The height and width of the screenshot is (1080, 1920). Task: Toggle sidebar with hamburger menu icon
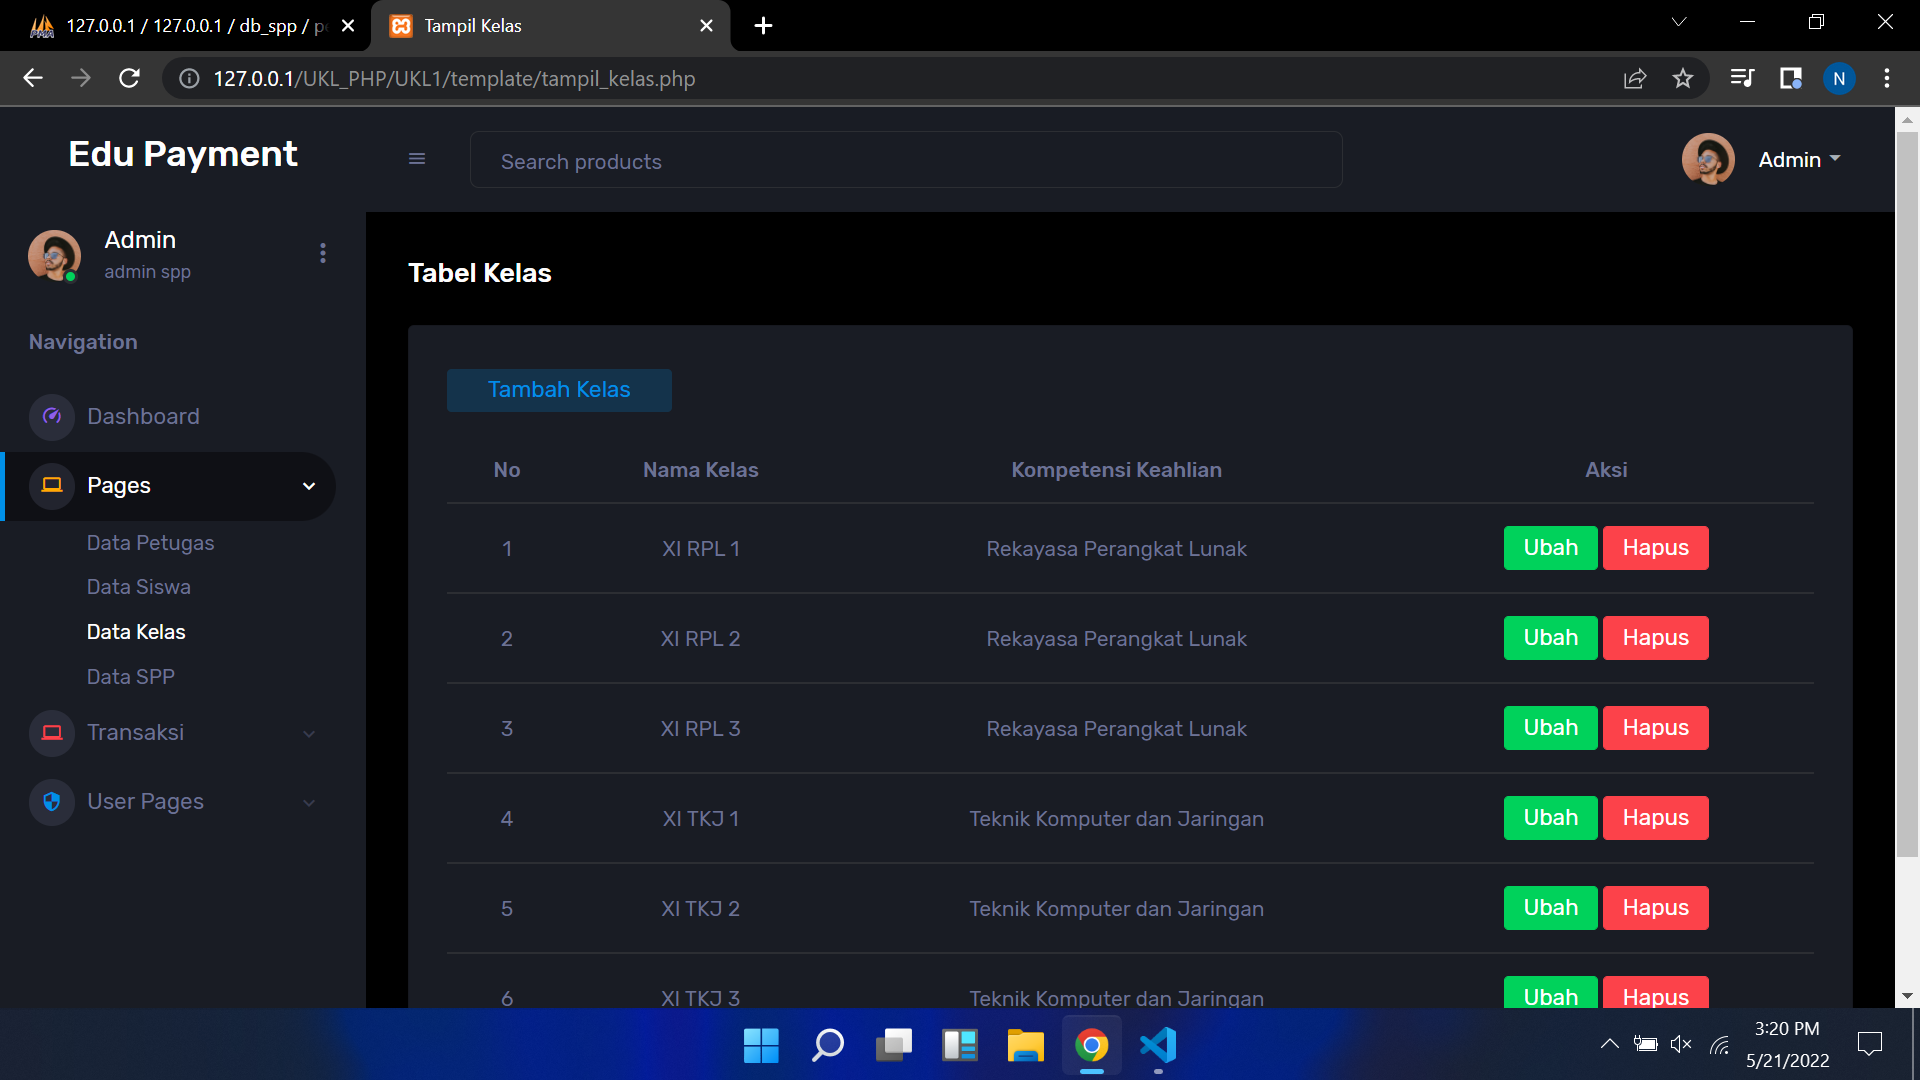[417, 159]
